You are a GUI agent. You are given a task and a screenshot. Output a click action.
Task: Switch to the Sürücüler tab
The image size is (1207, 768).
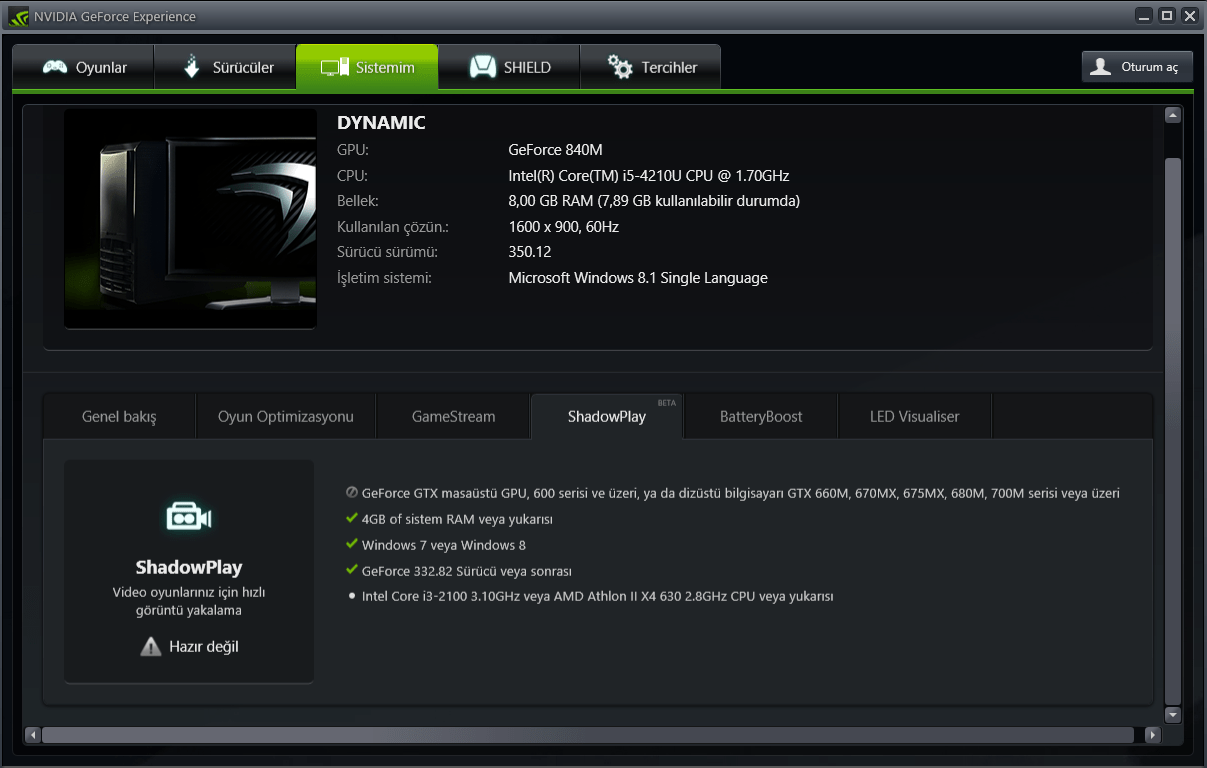pyautogui.click(x=226, y=67)
